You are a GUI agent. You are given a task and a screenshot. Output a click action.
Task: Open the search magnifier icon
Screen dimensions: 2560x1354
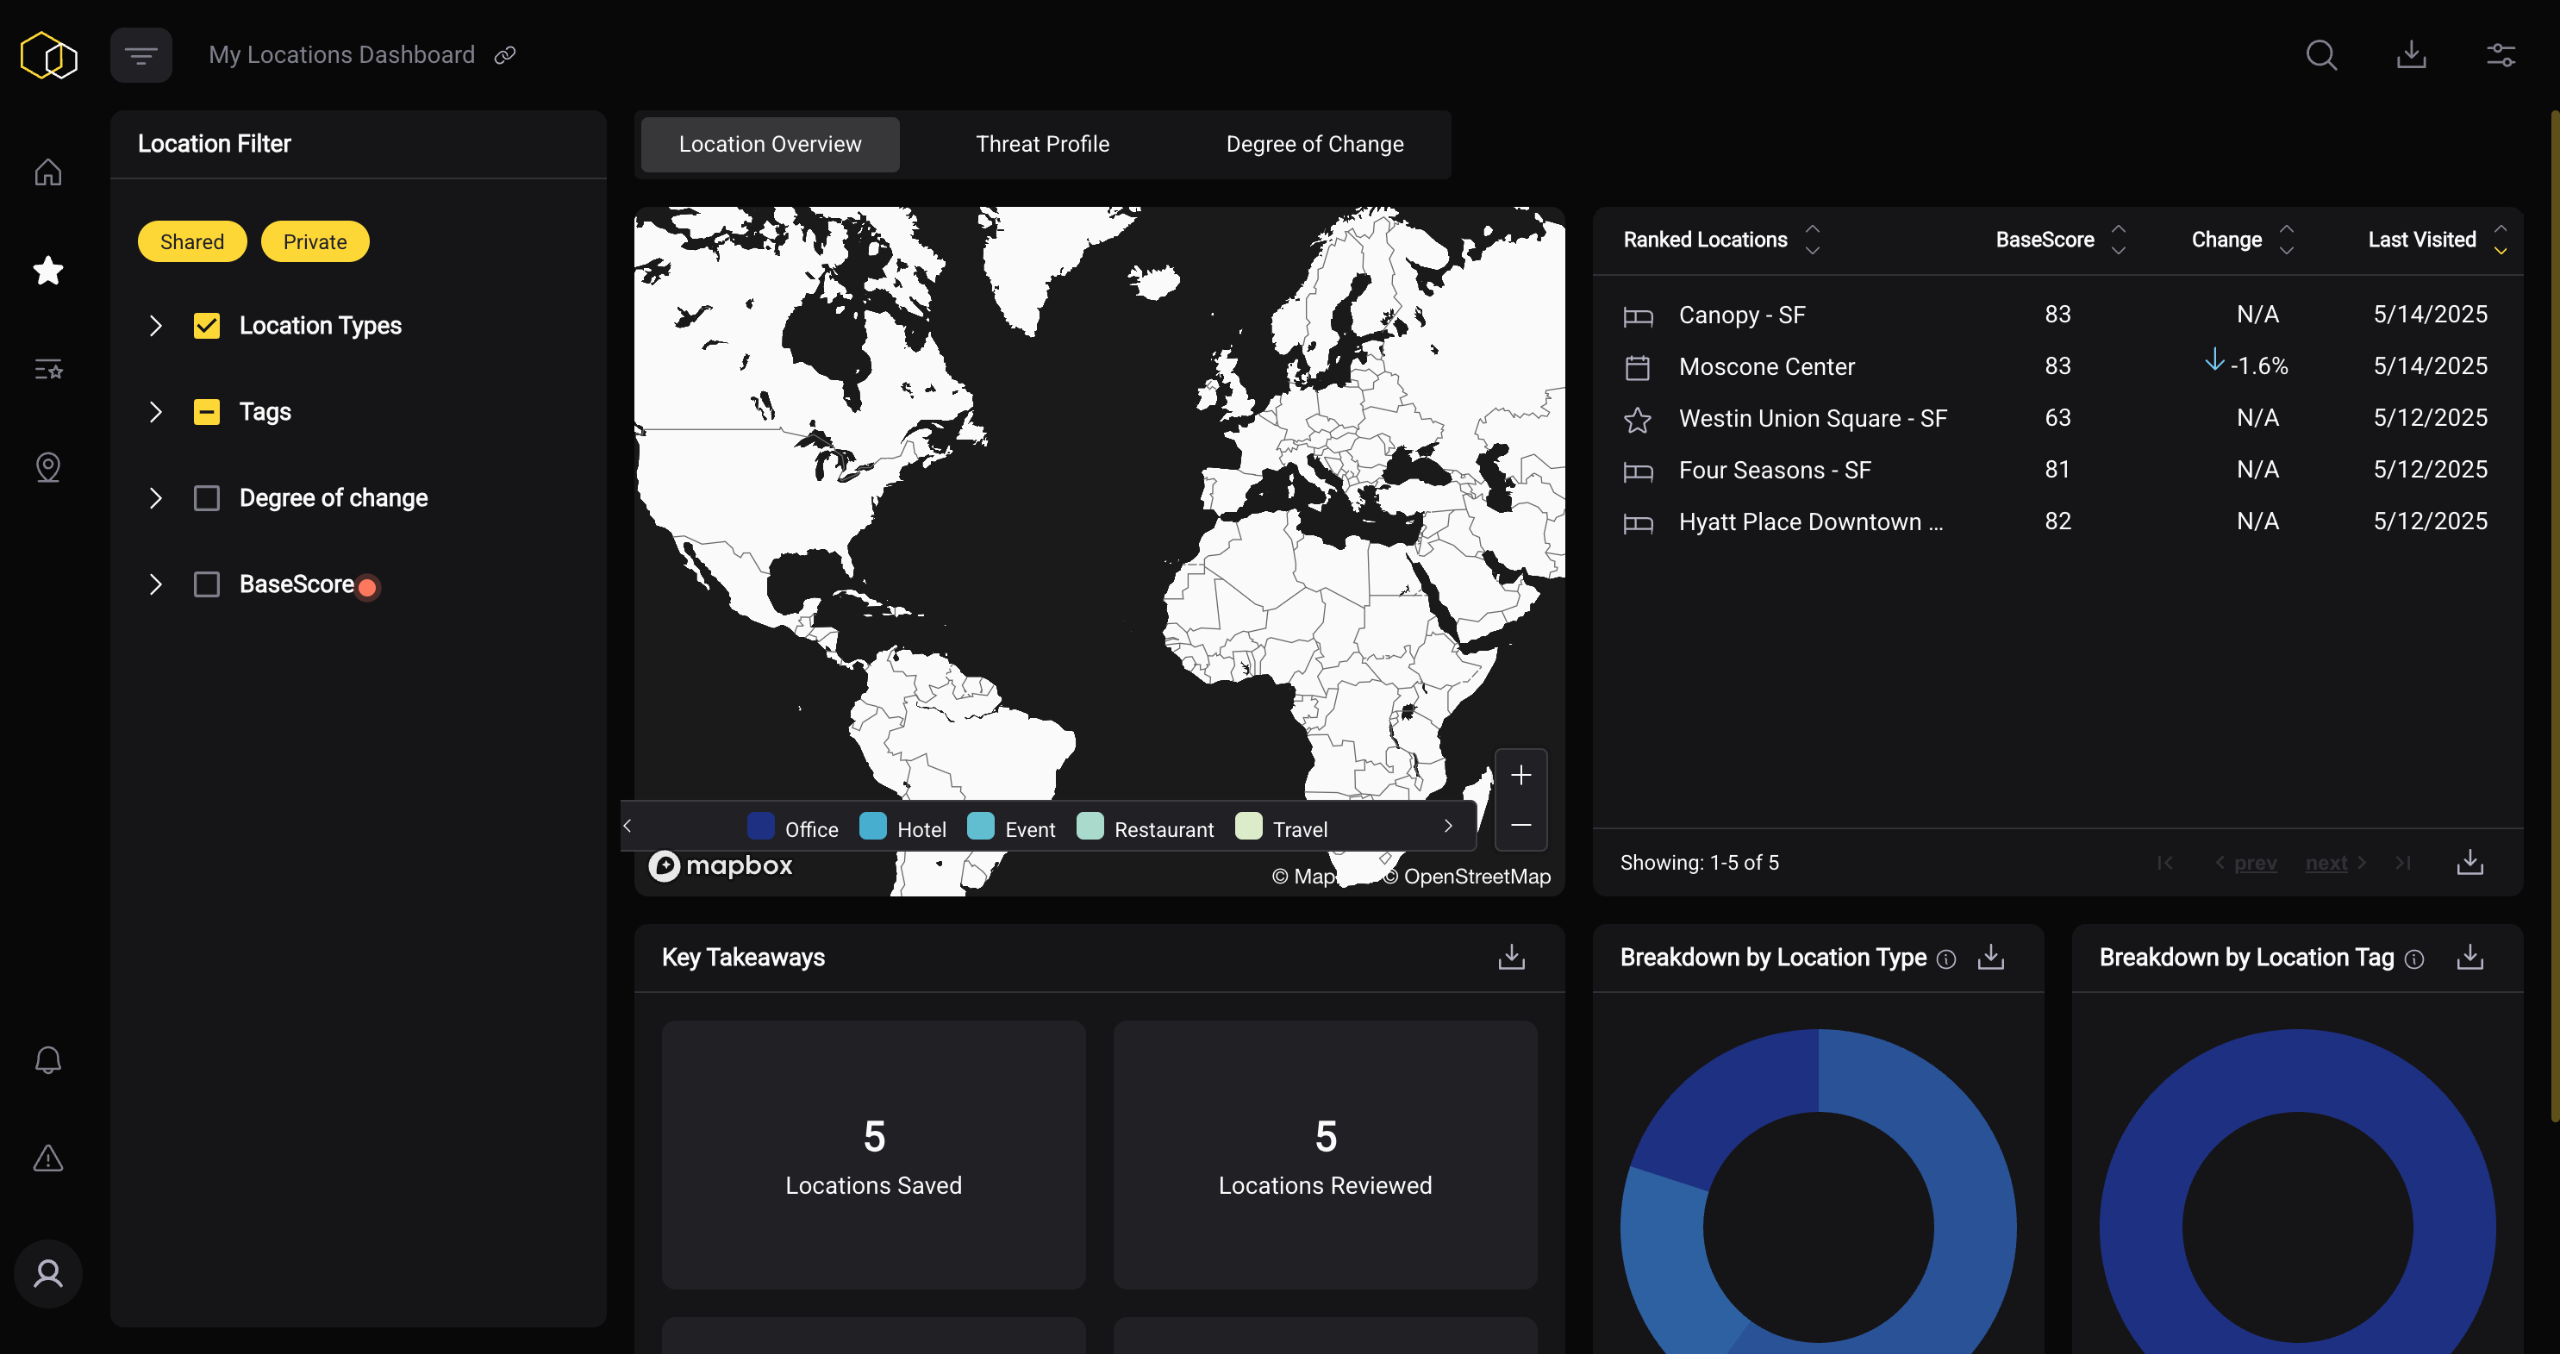[x=2321, y=55]
